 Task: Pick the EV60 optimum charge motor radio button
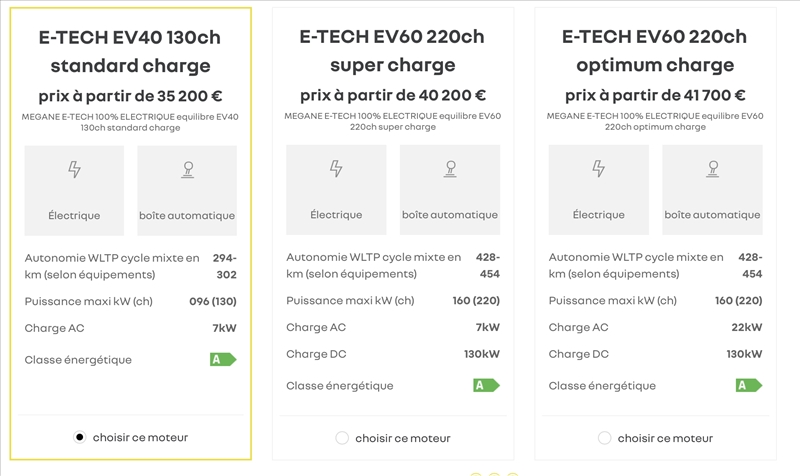click(x=604, y=438)
